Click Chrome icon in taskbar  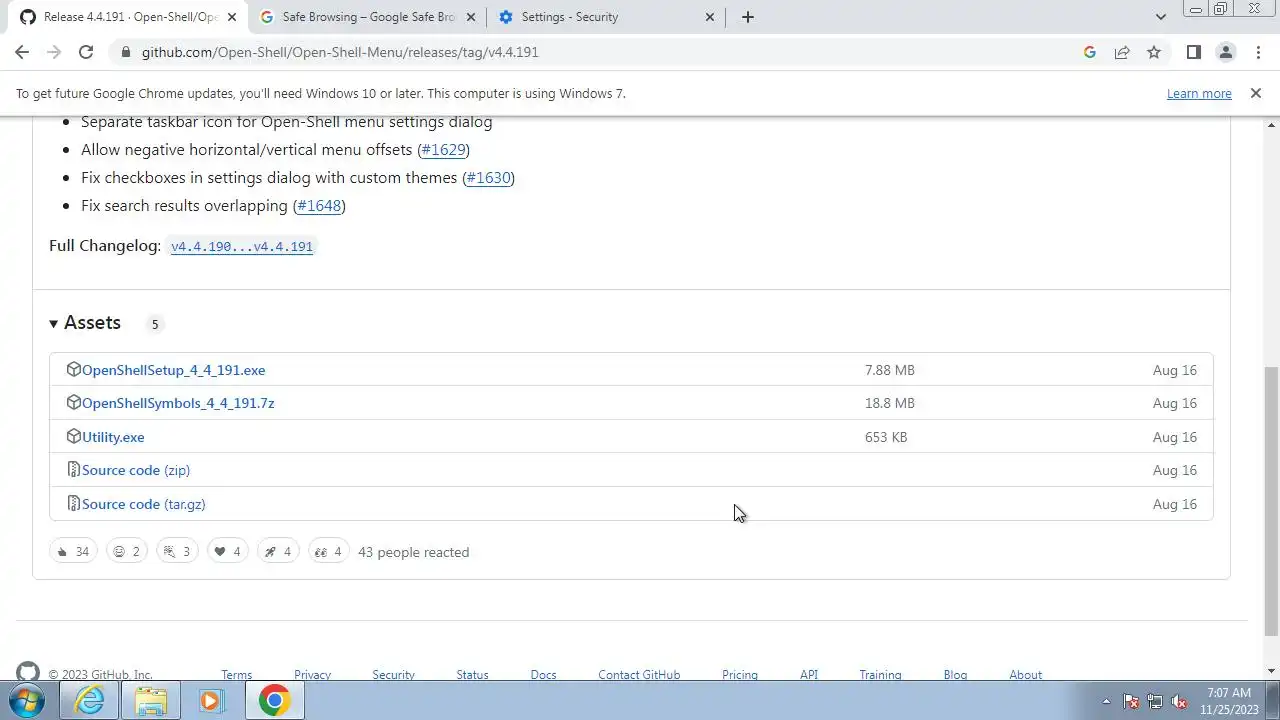pyautogui.click(x=274, y=701)
